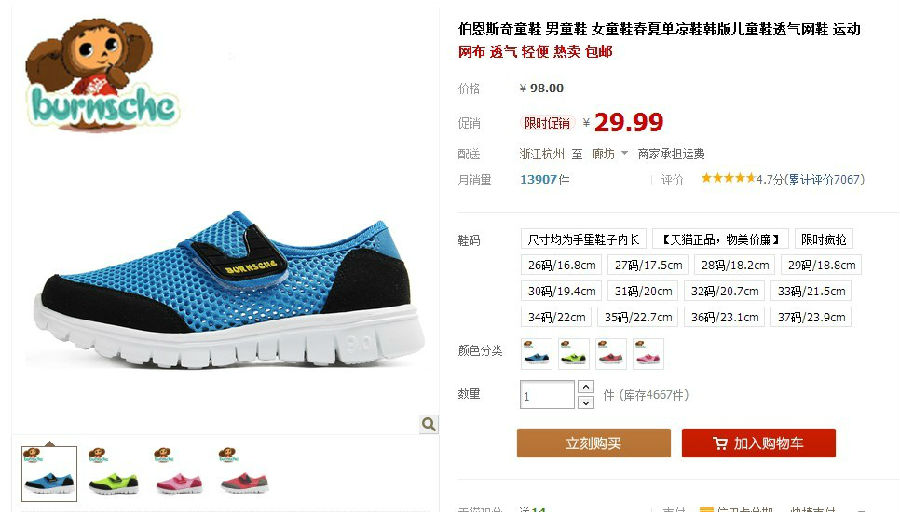The image size is (900, 512).
Task: Select size 26码/16.8cm
Action: coord(561,265)
